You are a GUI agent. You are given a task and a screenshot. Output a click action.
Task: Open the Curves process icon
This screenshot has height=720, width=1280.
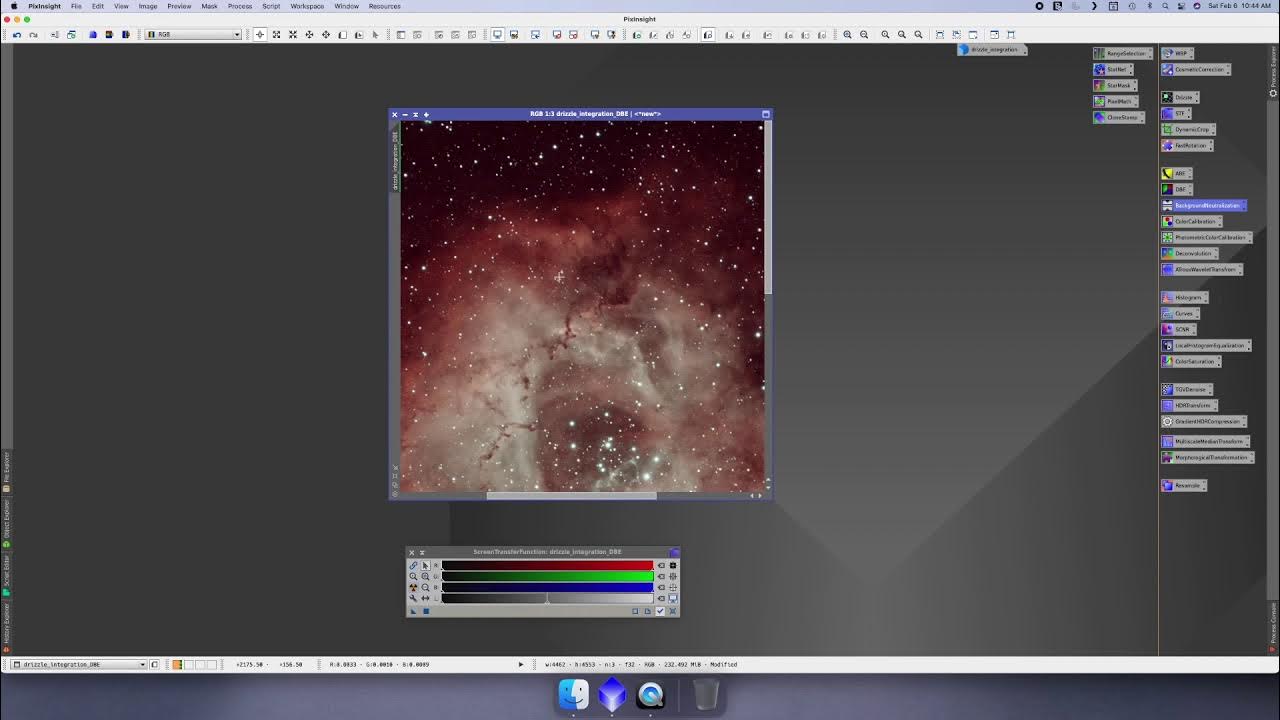[x=1179, y=313]
